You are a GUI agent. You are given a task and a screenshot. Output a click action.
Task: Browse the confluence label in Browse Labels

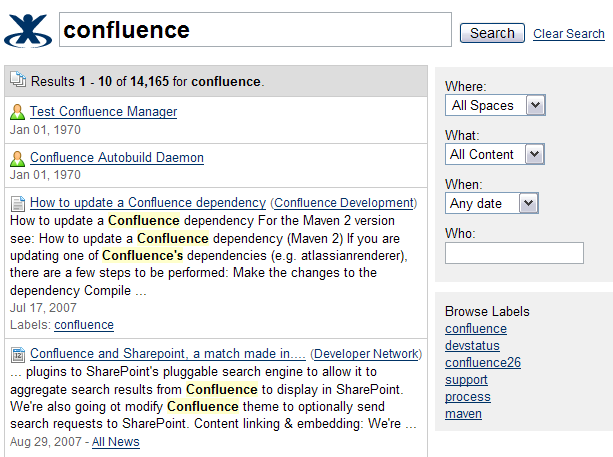coord(476,329)
